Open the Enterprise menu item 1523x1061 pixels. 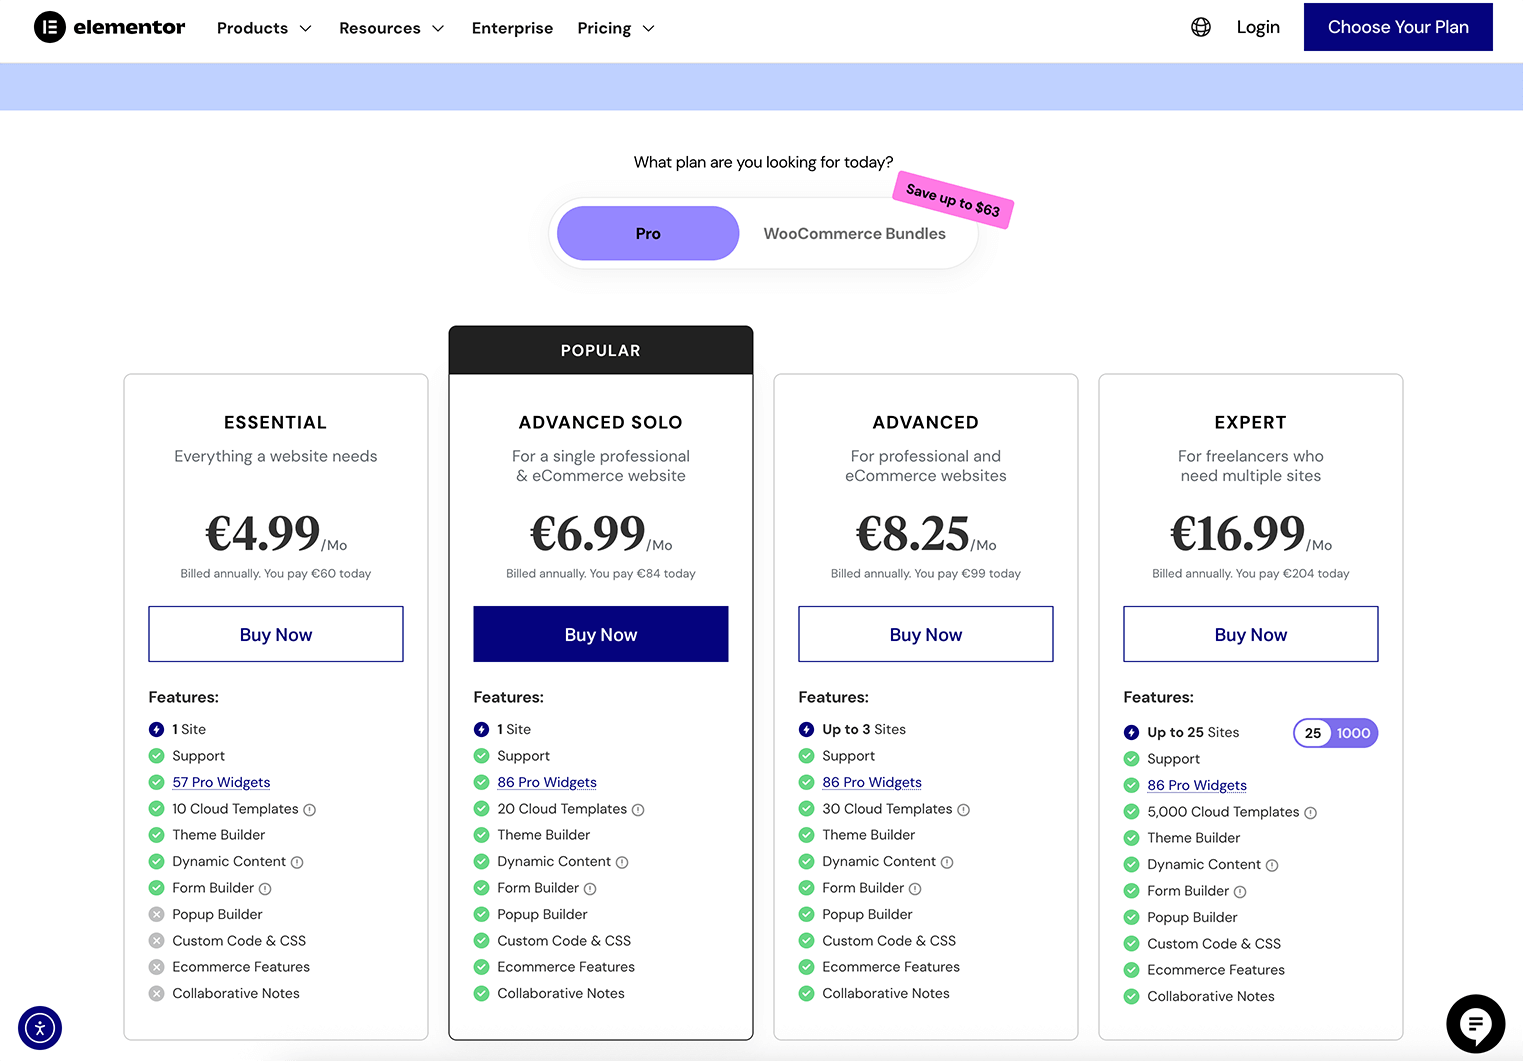coord(512,28)
